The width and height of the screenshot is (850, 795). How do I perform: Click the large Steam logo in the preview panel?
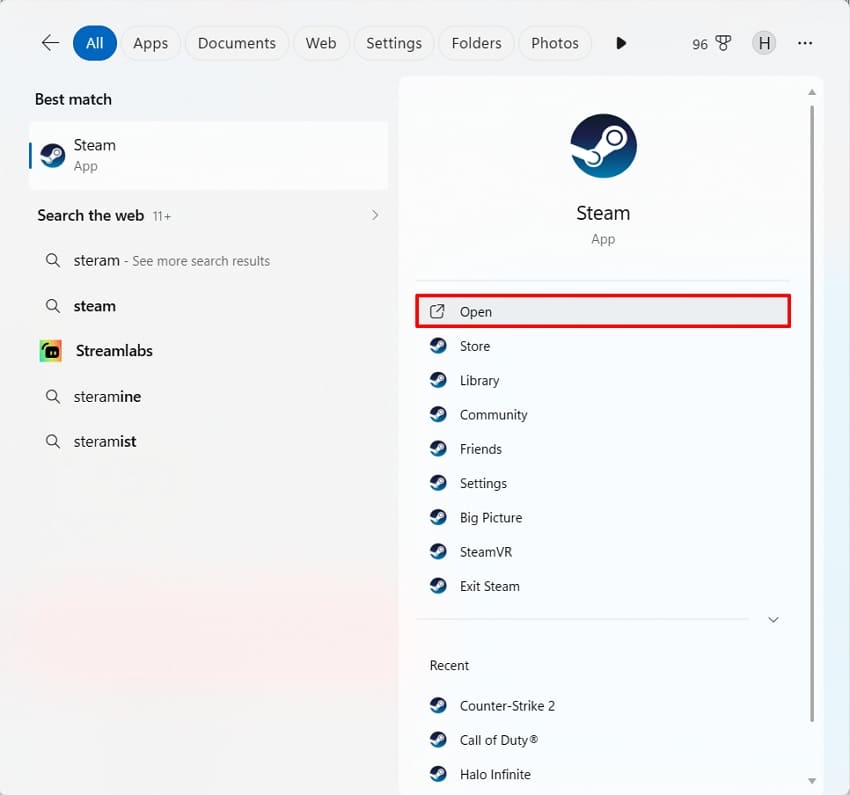(x=603, y=146)
